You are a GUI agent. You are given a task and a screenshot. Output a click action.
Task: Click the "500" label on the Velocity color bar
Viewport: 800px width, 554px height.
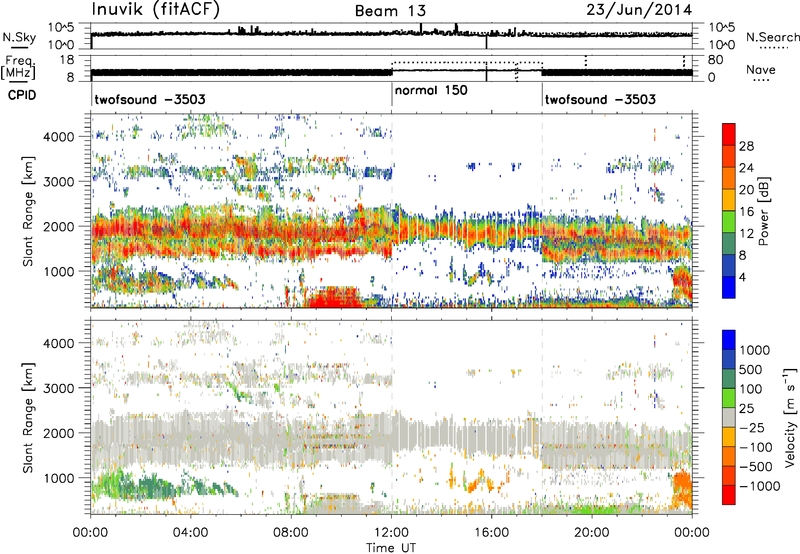[x=753, y=370]
